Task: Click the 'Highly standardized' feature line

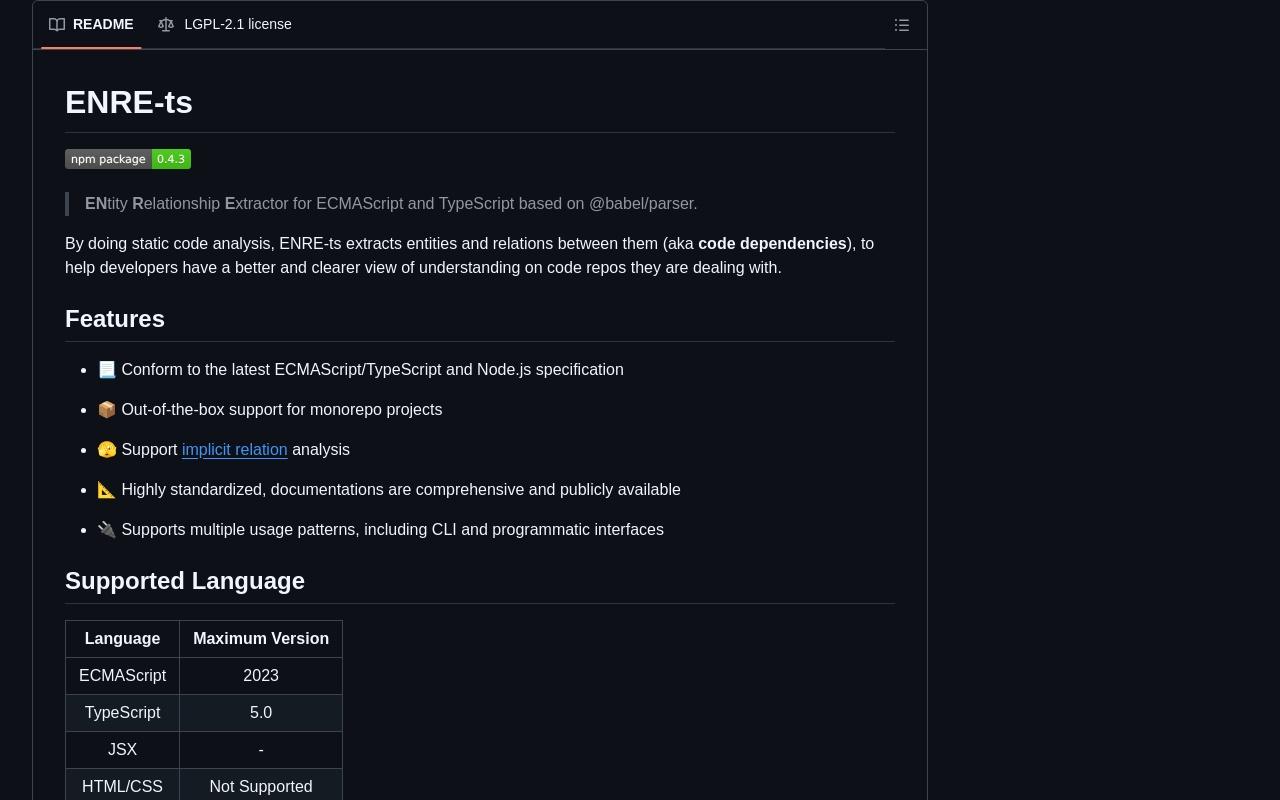Action: click(x=389, y=490)
